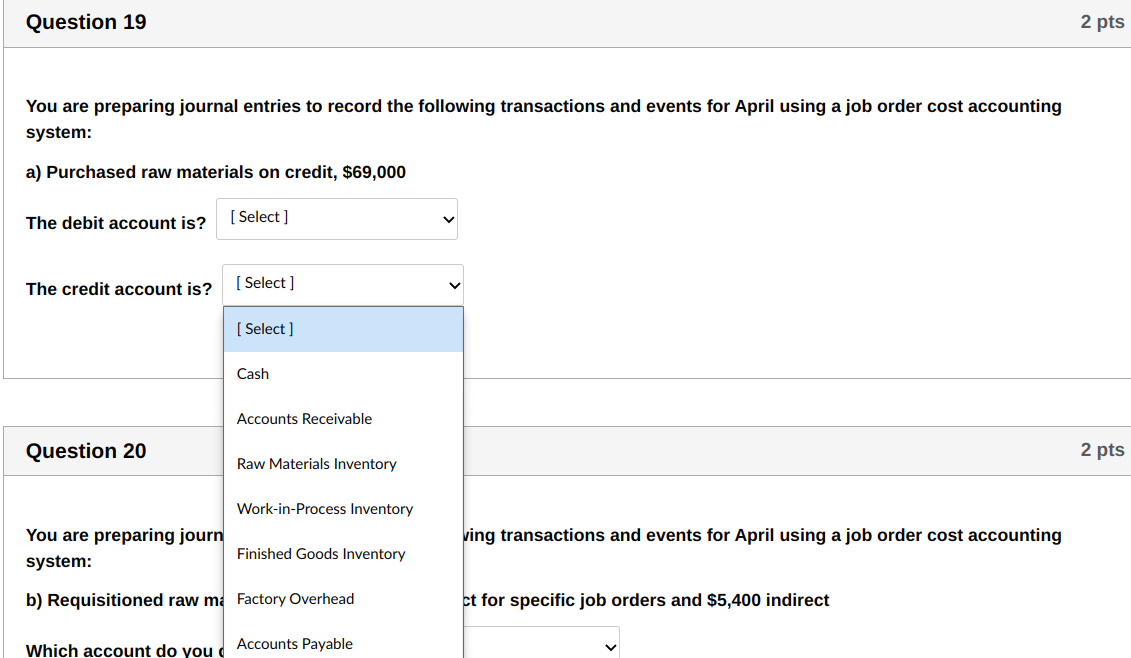Click the Question 20 header
Image resolution: width=1131 pixels, height=658 pixels.
coord(86,450)
